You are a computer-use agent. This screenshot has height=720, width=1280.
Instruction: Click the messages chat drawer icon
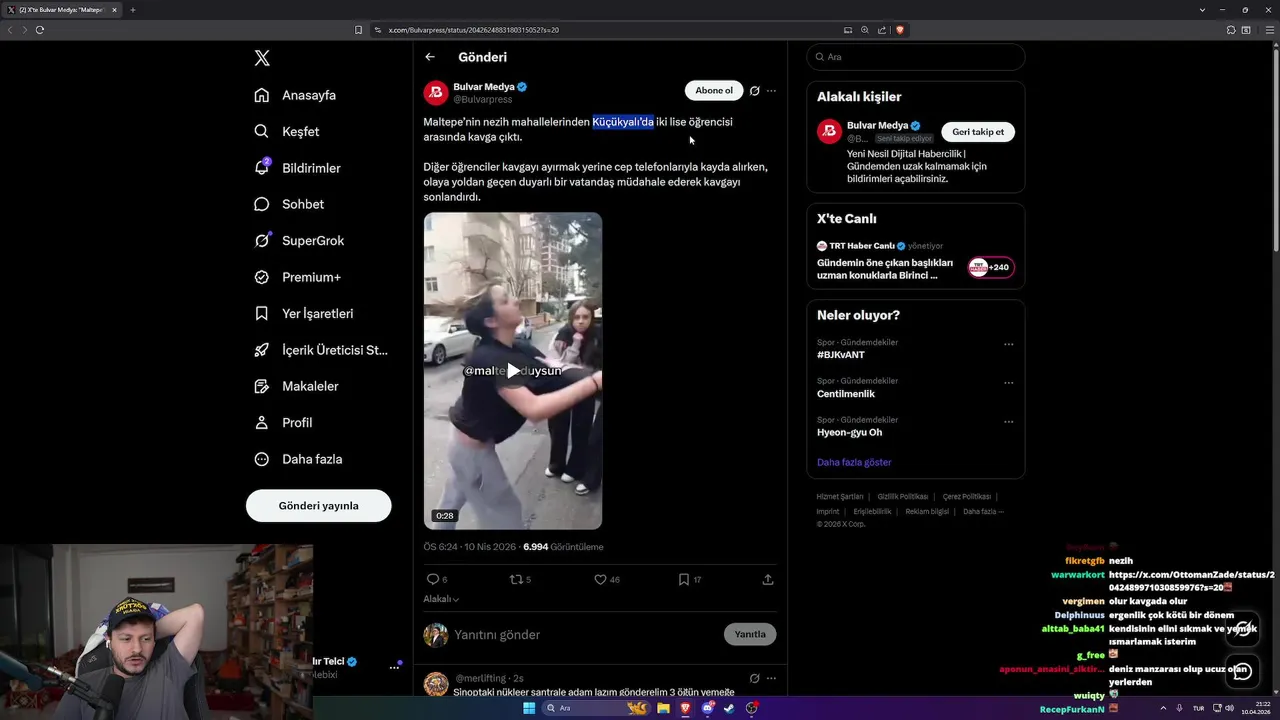(x=1242, y=671)
